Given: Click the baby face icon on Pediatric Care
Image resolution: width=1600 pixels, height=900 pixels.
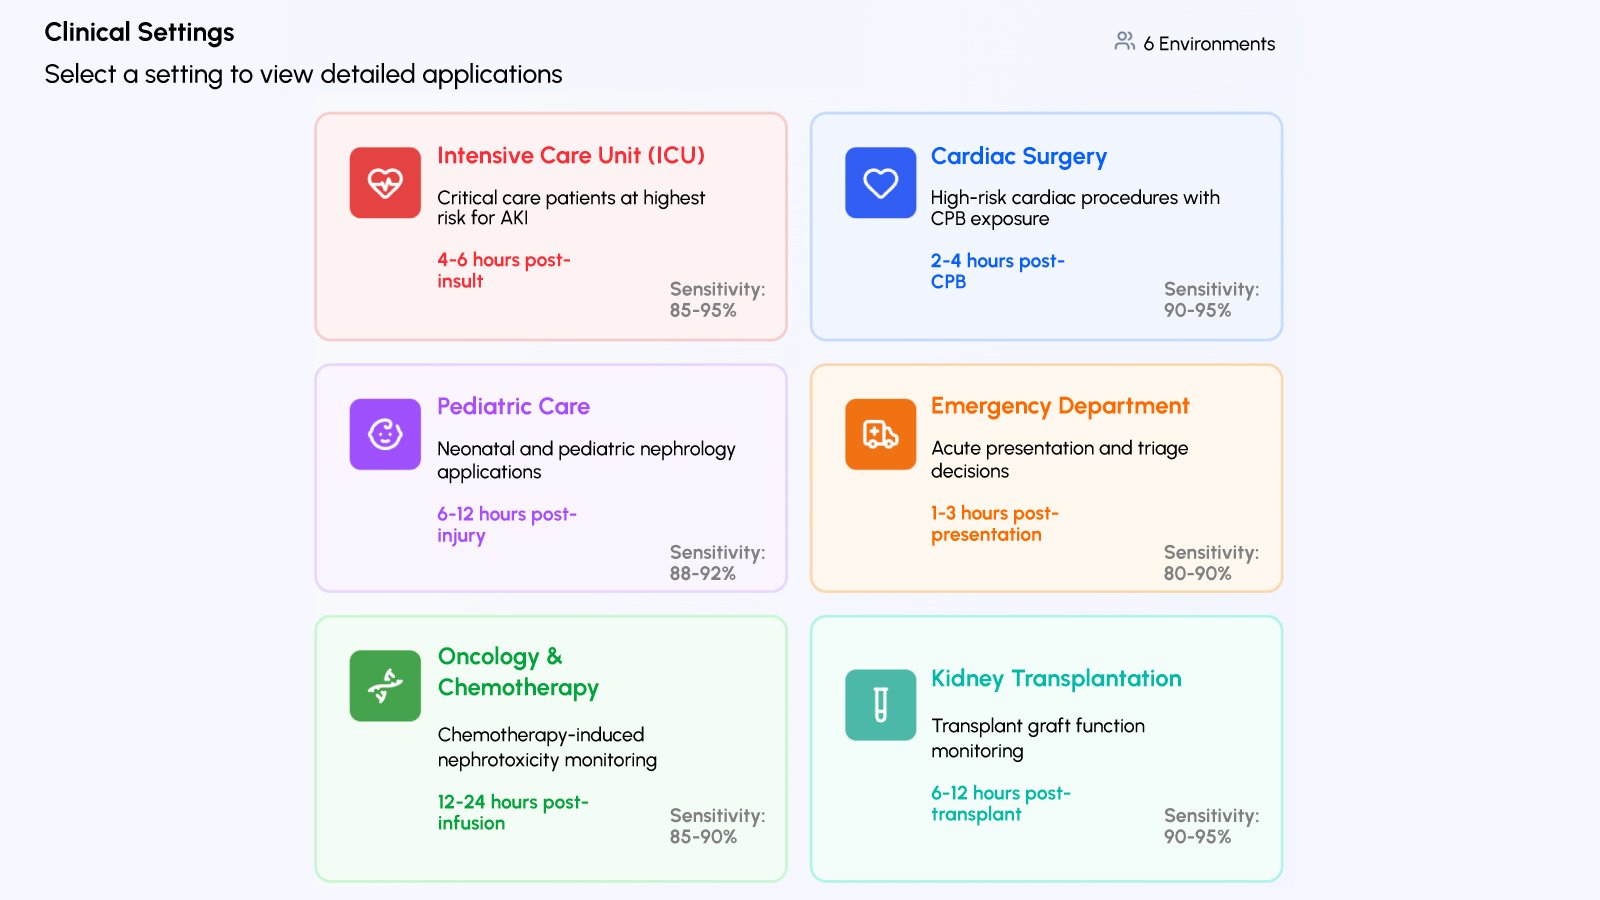Looking at the screenshot, I should pyautogui.click(x=384, y=433).
